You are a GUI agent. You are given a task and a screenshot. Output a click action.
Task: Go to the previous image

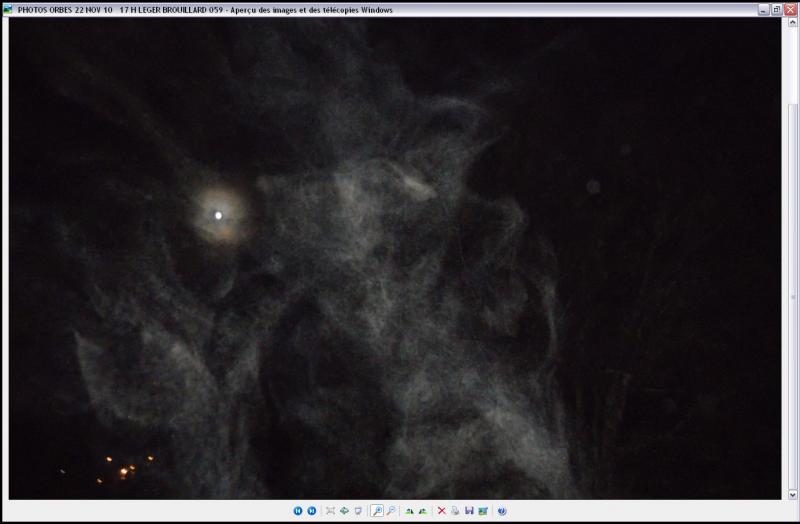tap(298, 511)
